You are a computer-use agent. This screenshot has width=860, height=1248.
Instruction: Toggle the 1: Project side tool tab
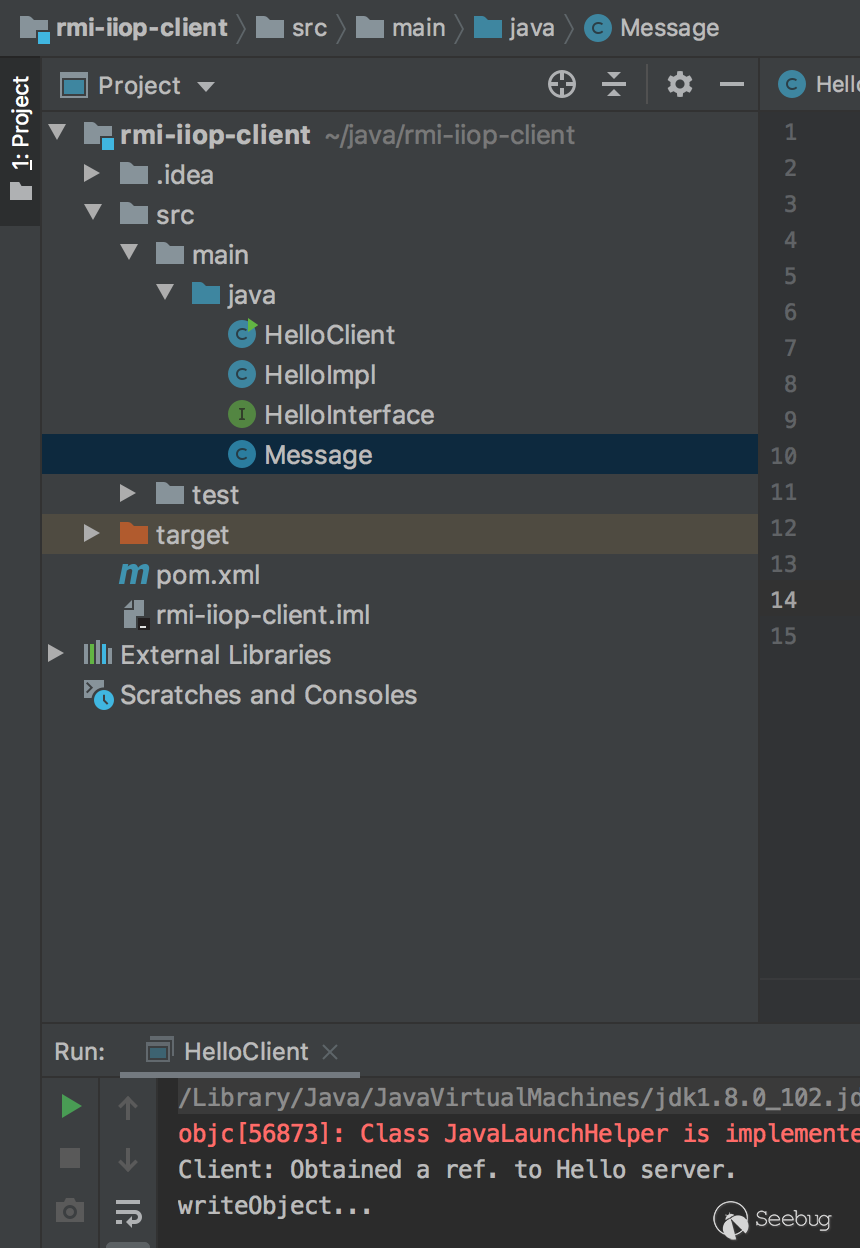pyautogui.click(x=21, y=139)
